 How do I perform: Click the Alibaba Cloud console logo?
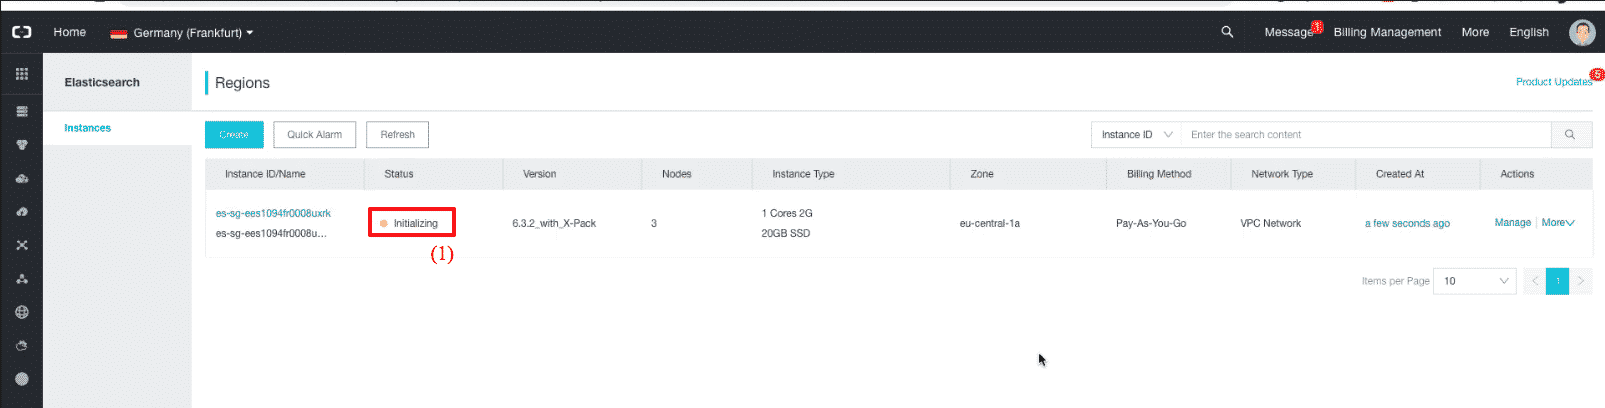point(21,32)
